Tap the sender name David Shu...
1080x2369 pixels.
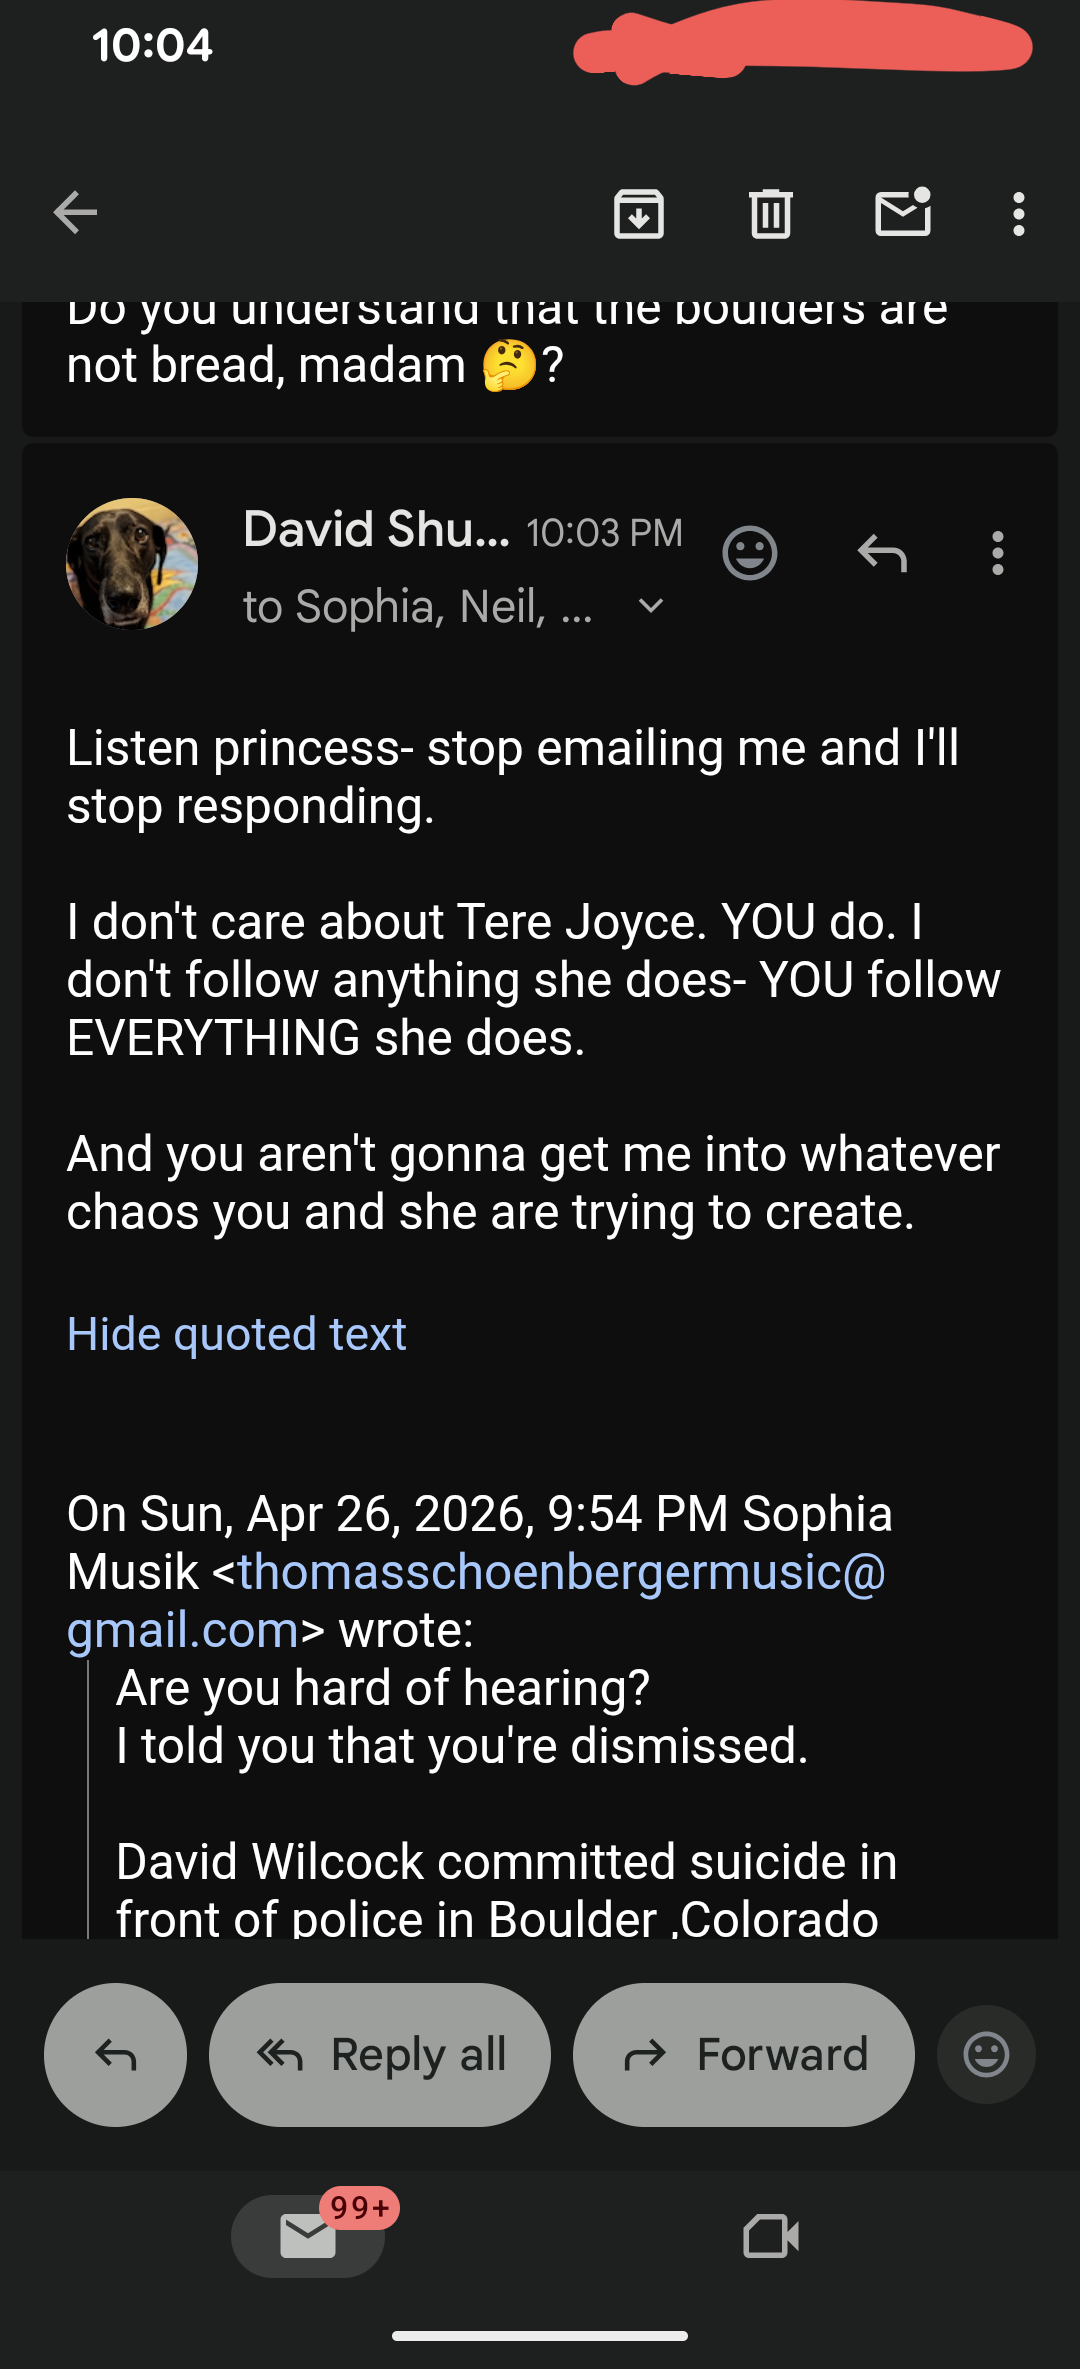click(x=376, y=530)
